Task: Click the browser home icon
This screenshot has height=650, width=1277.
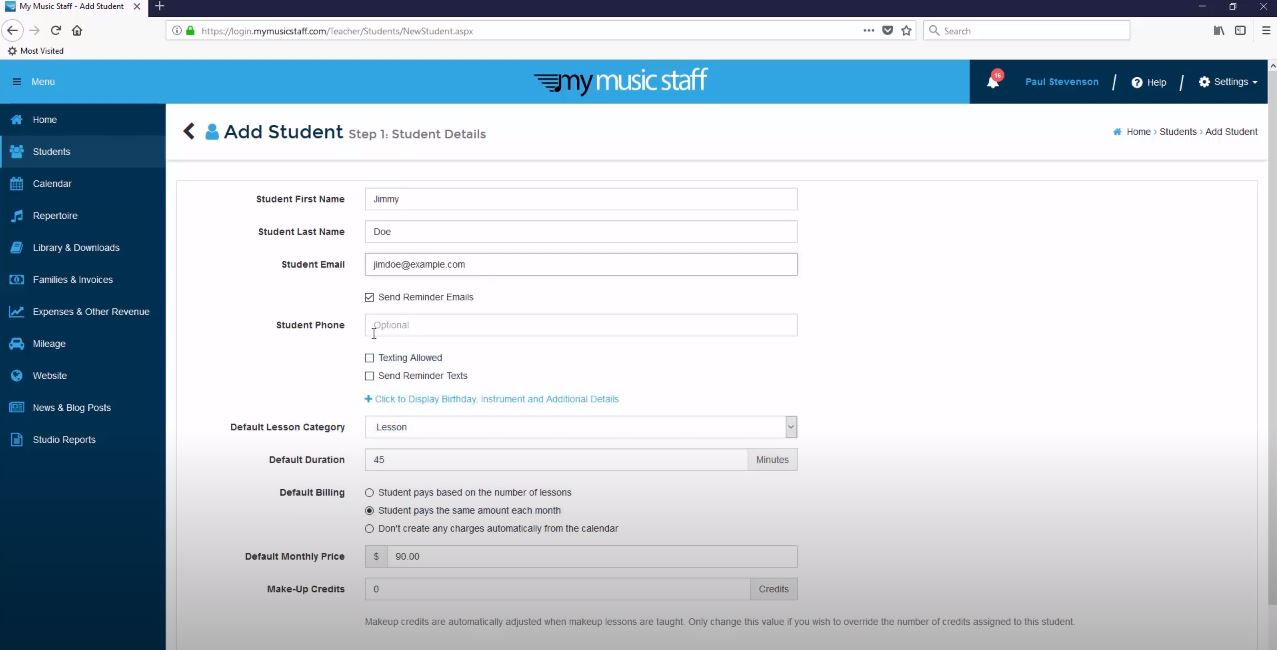Action: 77,31
